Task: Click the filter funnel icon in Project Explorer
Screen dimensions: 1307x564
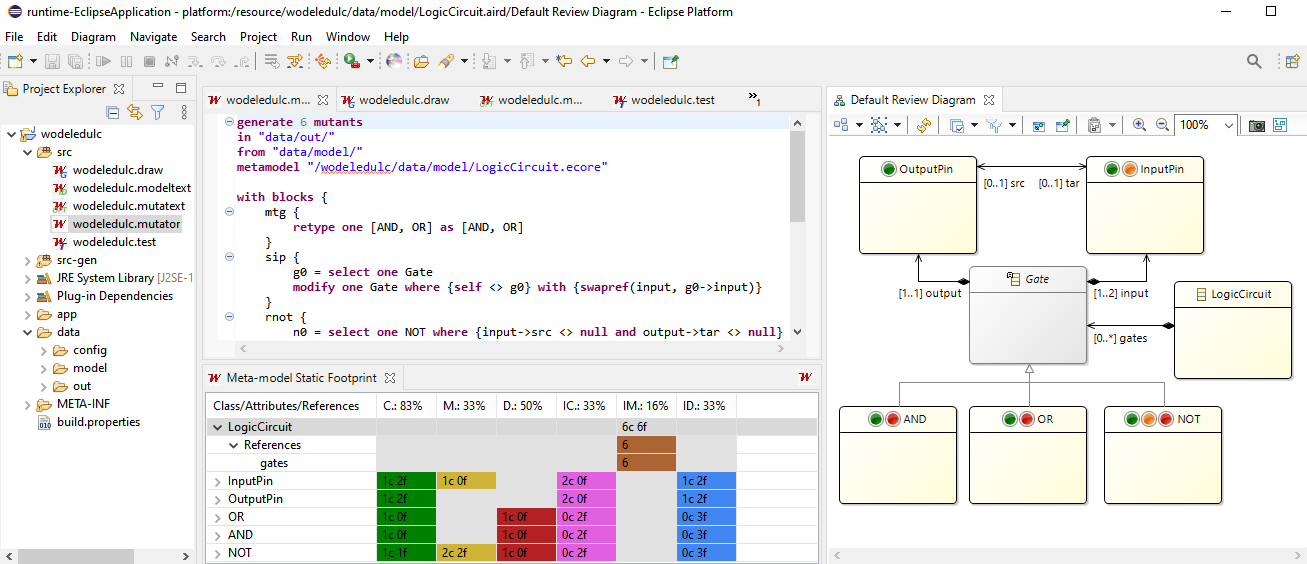Action: coord(157,112)
